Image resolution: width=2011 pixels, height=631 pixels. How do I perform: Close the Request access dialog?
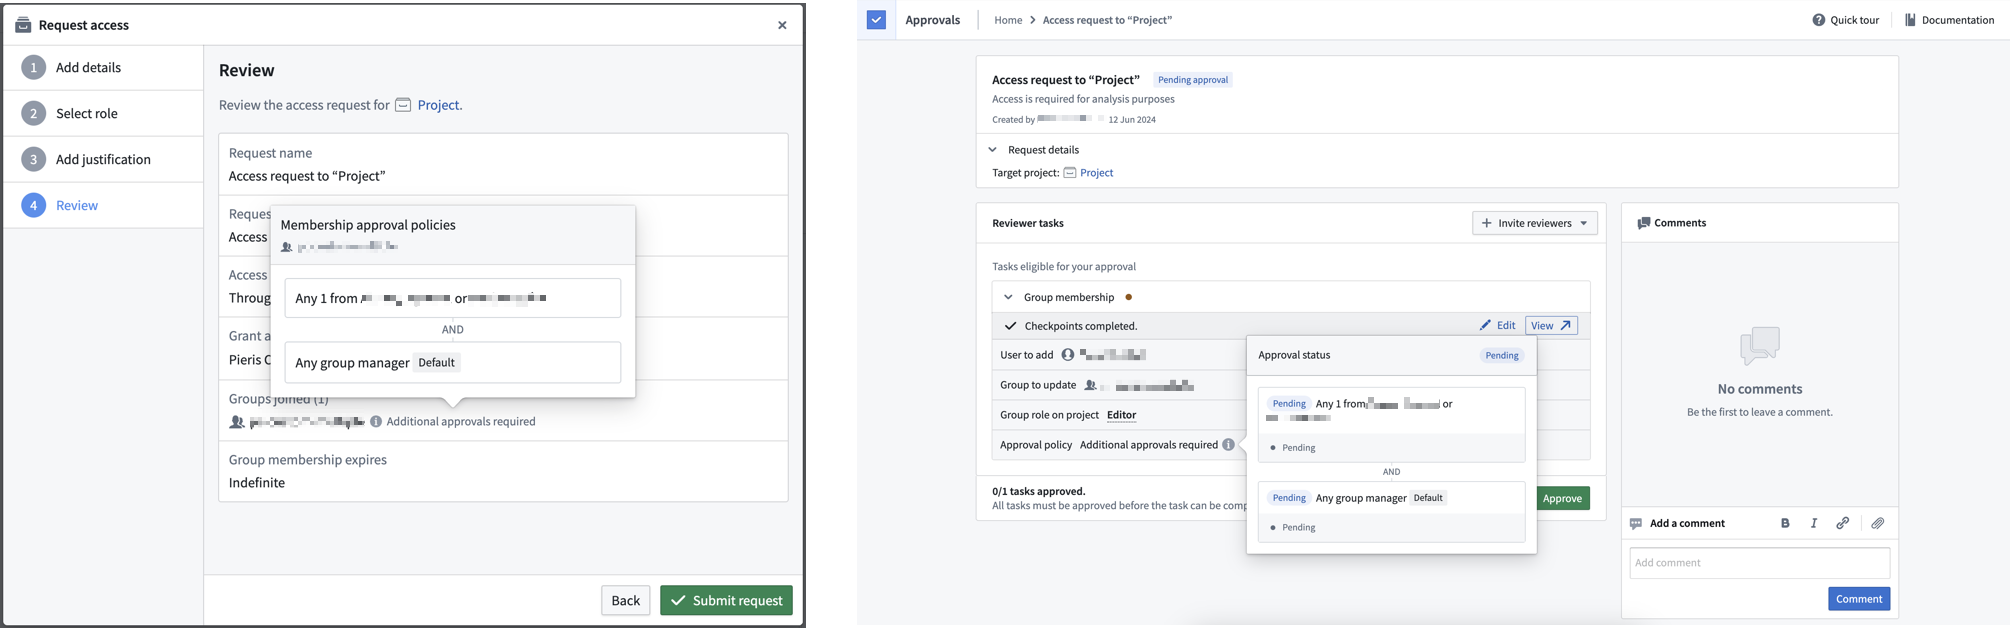(x=782, y=25)
